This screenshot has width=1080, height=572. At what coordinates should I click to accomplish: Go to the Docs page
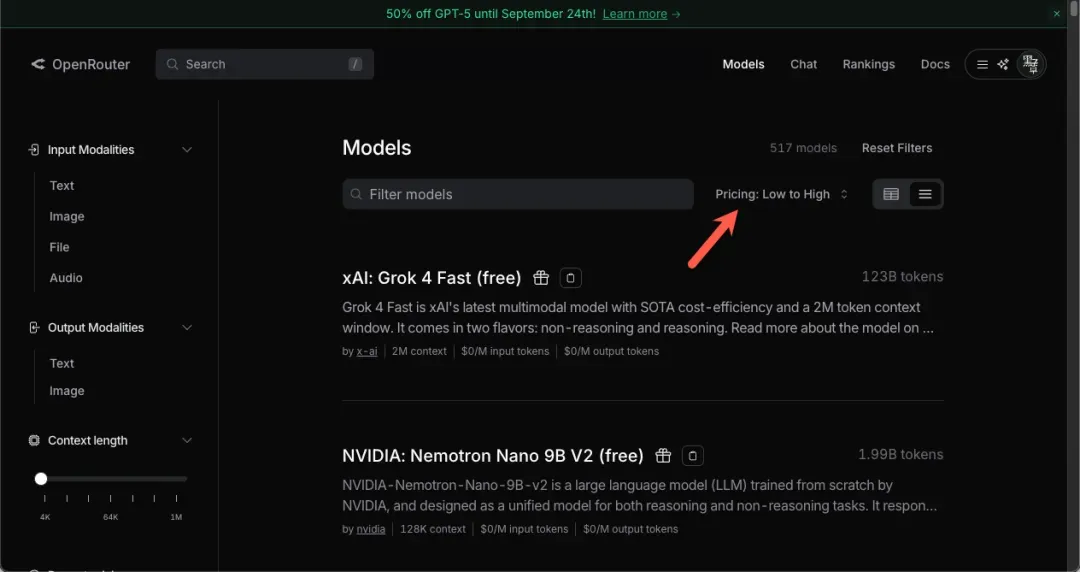pos(935,64)
